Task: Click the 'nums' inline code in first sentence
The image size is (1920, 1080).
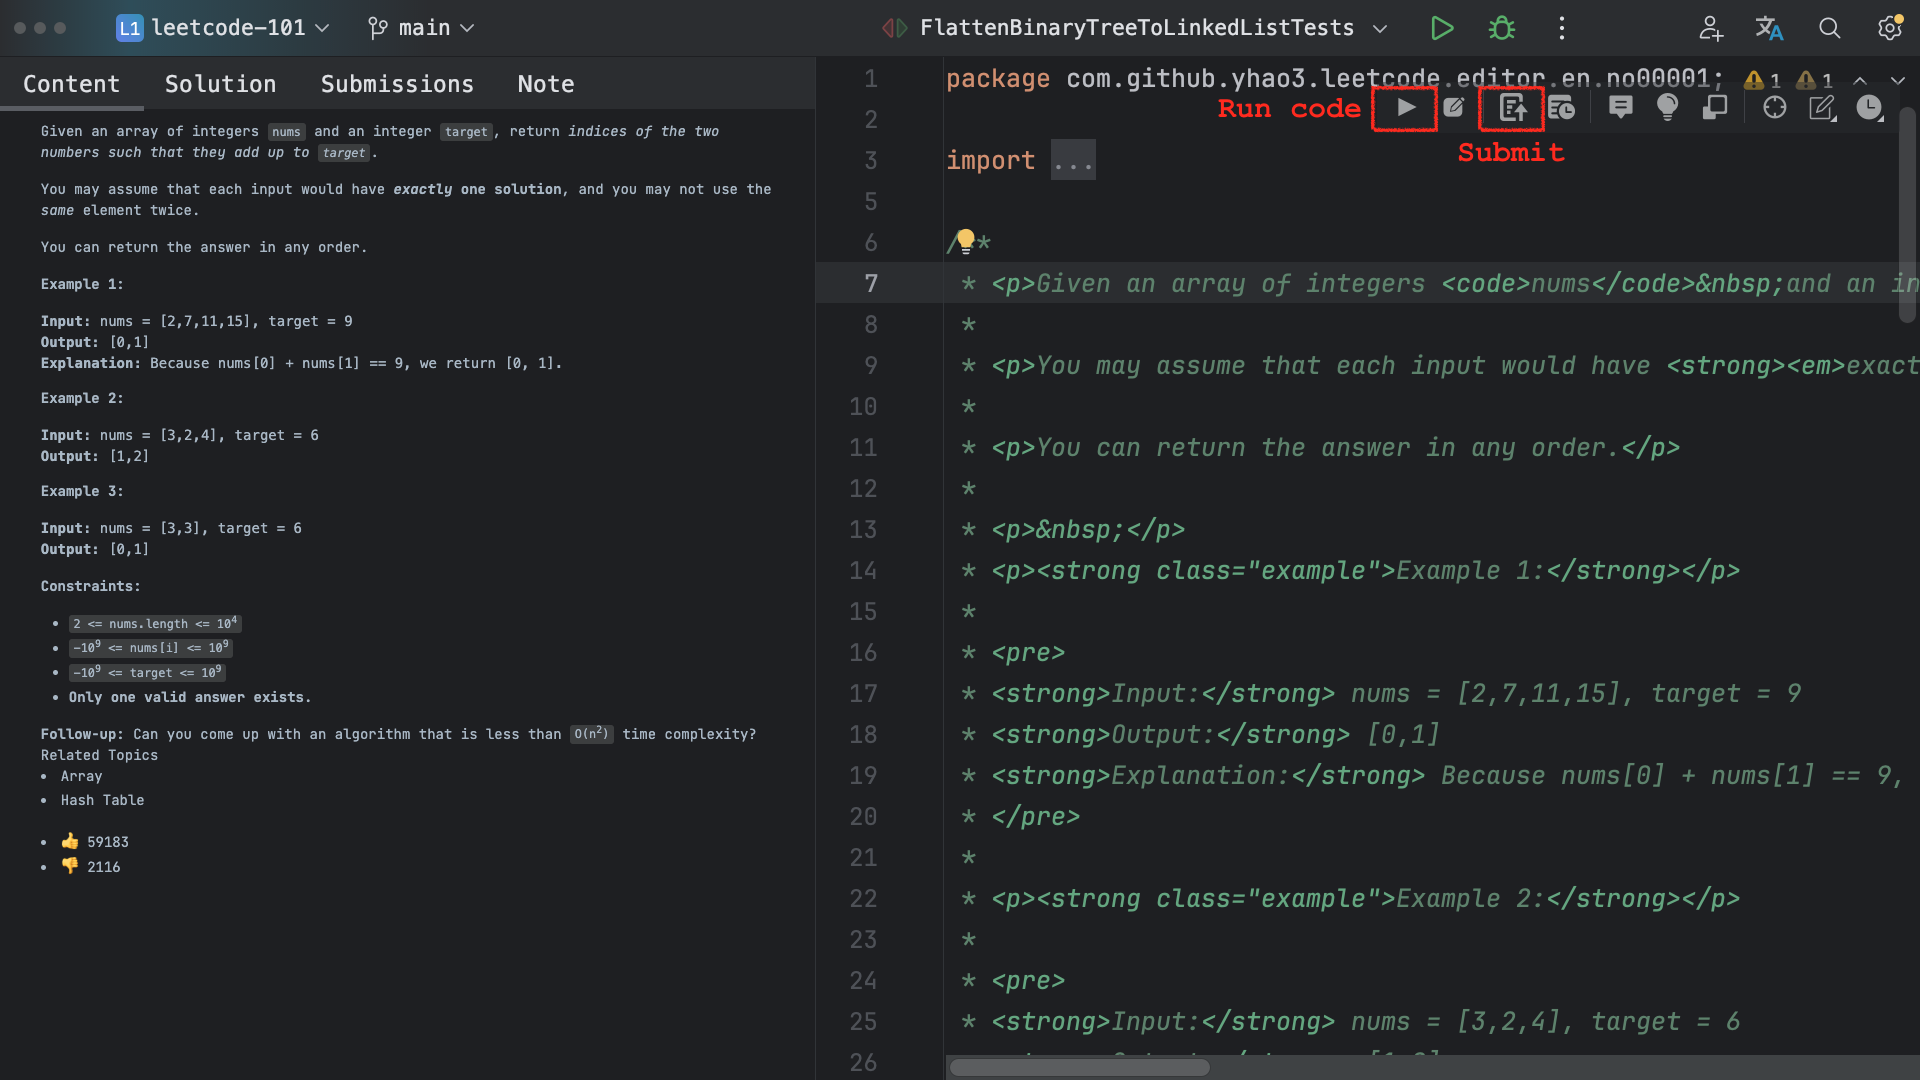Action: pos(286,132)
